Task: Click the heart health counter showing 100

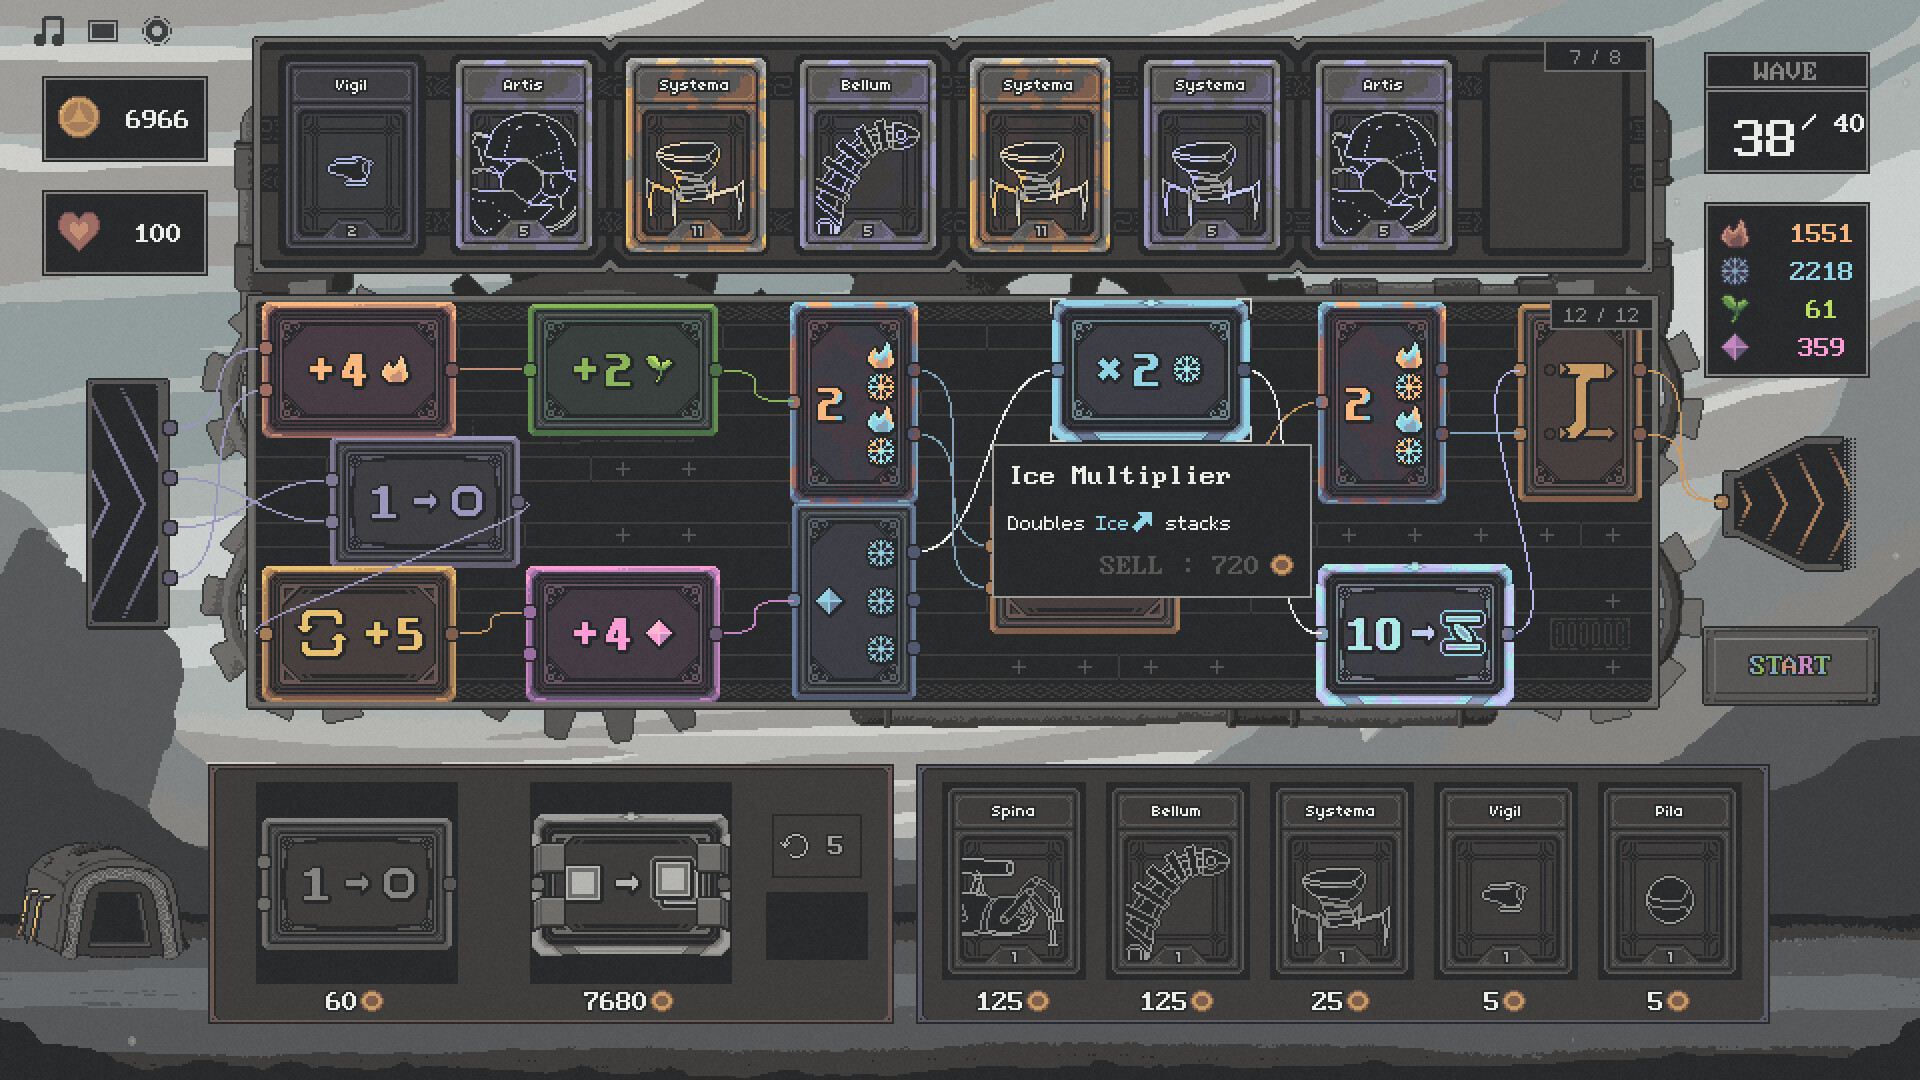Action: [125, 232]
